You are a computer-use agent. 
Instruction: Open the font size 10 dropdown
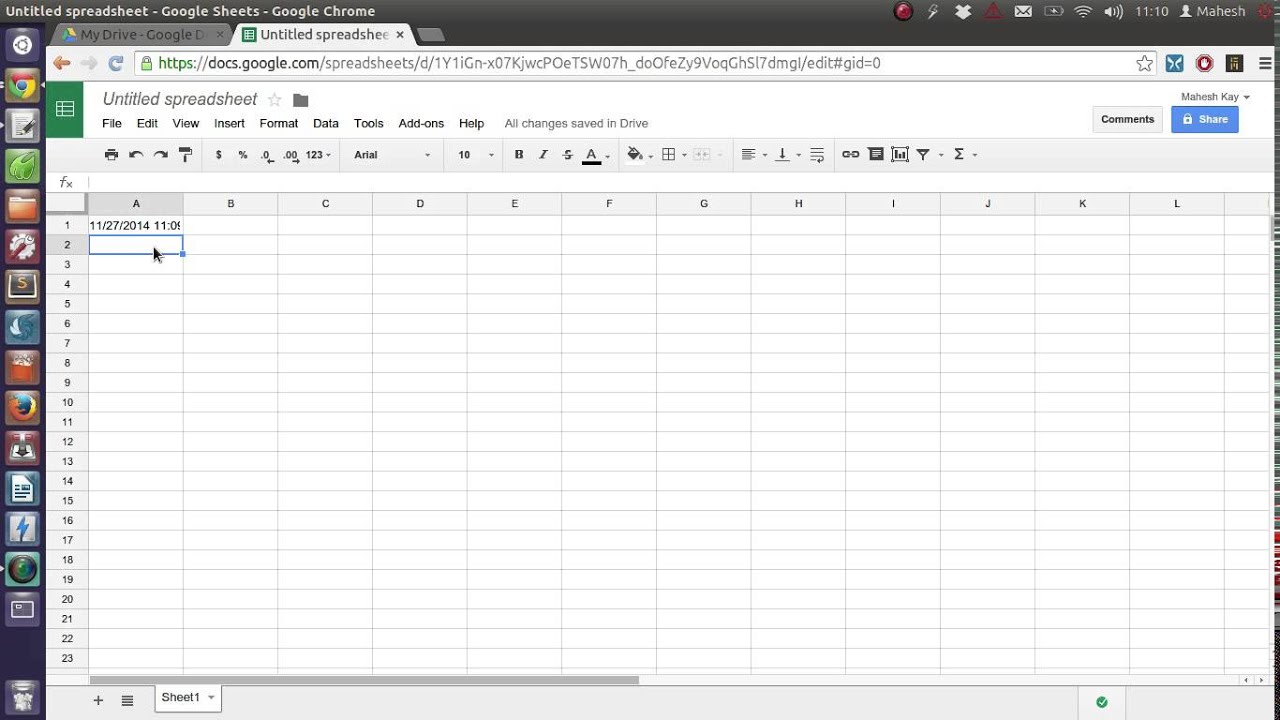(476, 155)
